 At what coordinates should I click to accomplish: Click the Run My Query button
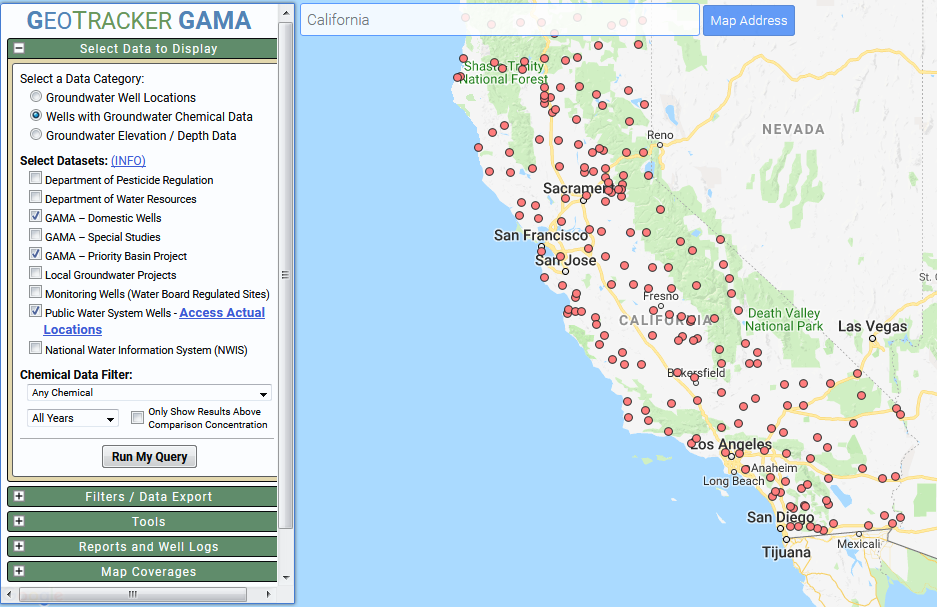(x=149, y=457)
